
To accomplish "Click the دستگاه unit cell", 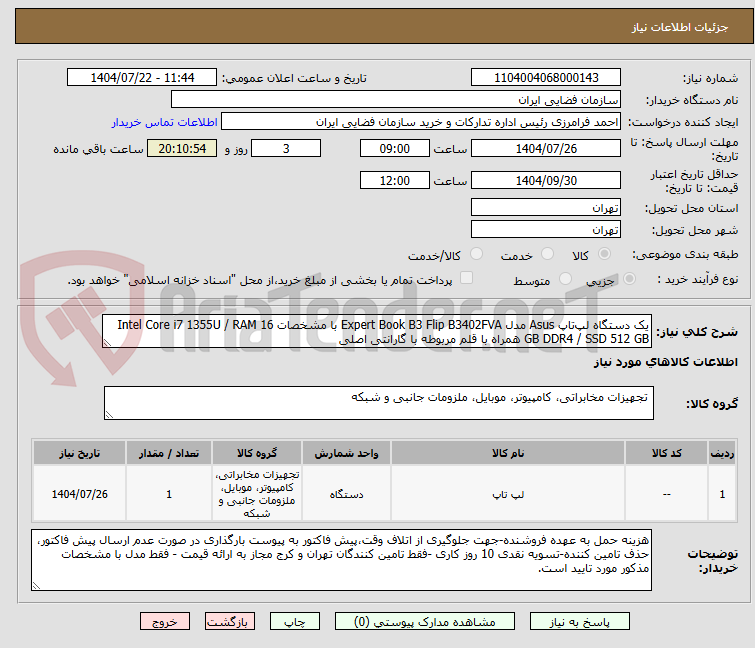I will [x=346, y=494].
